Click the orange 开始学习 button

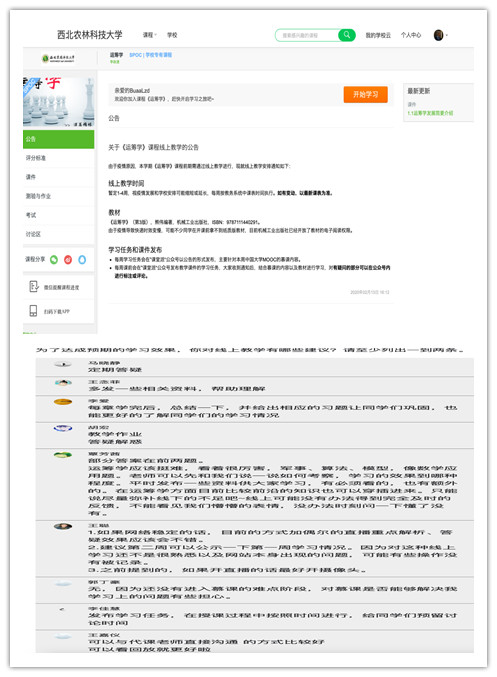pyautogui.click(x=365, y=95)
